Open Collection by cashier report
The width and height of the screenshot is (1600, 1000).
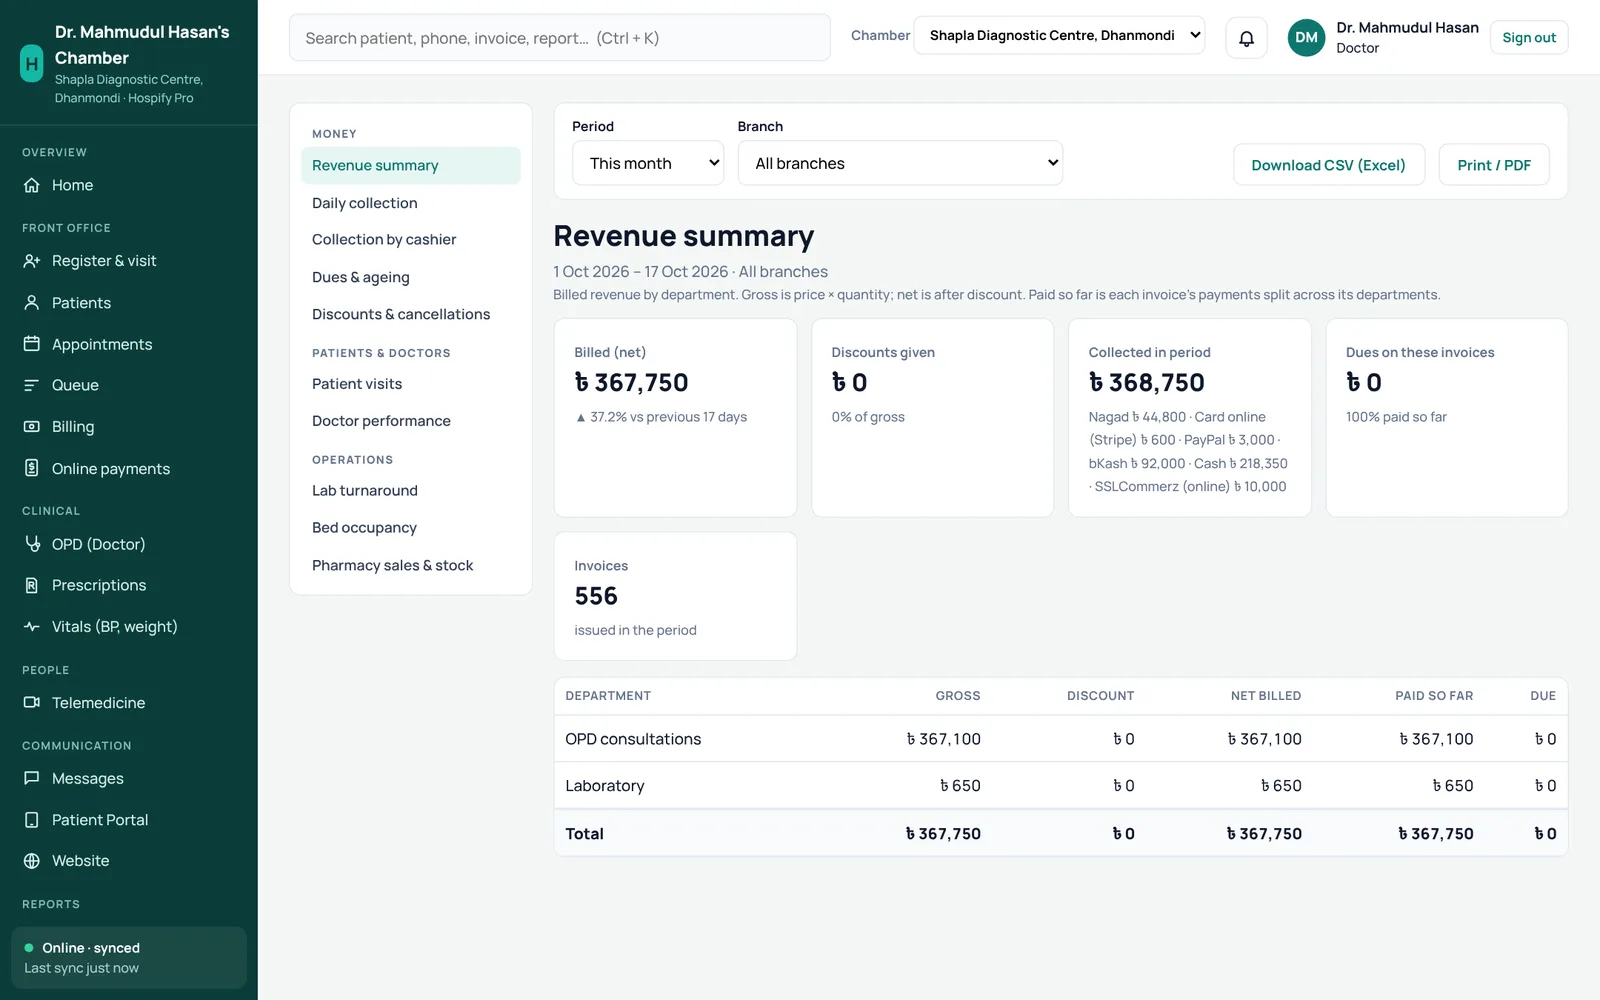[x=411, y=240]
